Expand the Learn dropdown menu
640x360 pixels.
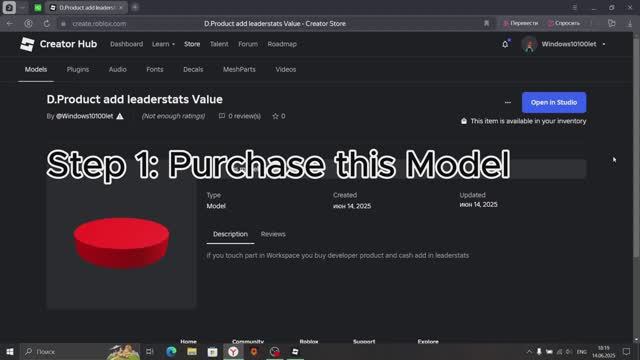[x=163, y=44]
